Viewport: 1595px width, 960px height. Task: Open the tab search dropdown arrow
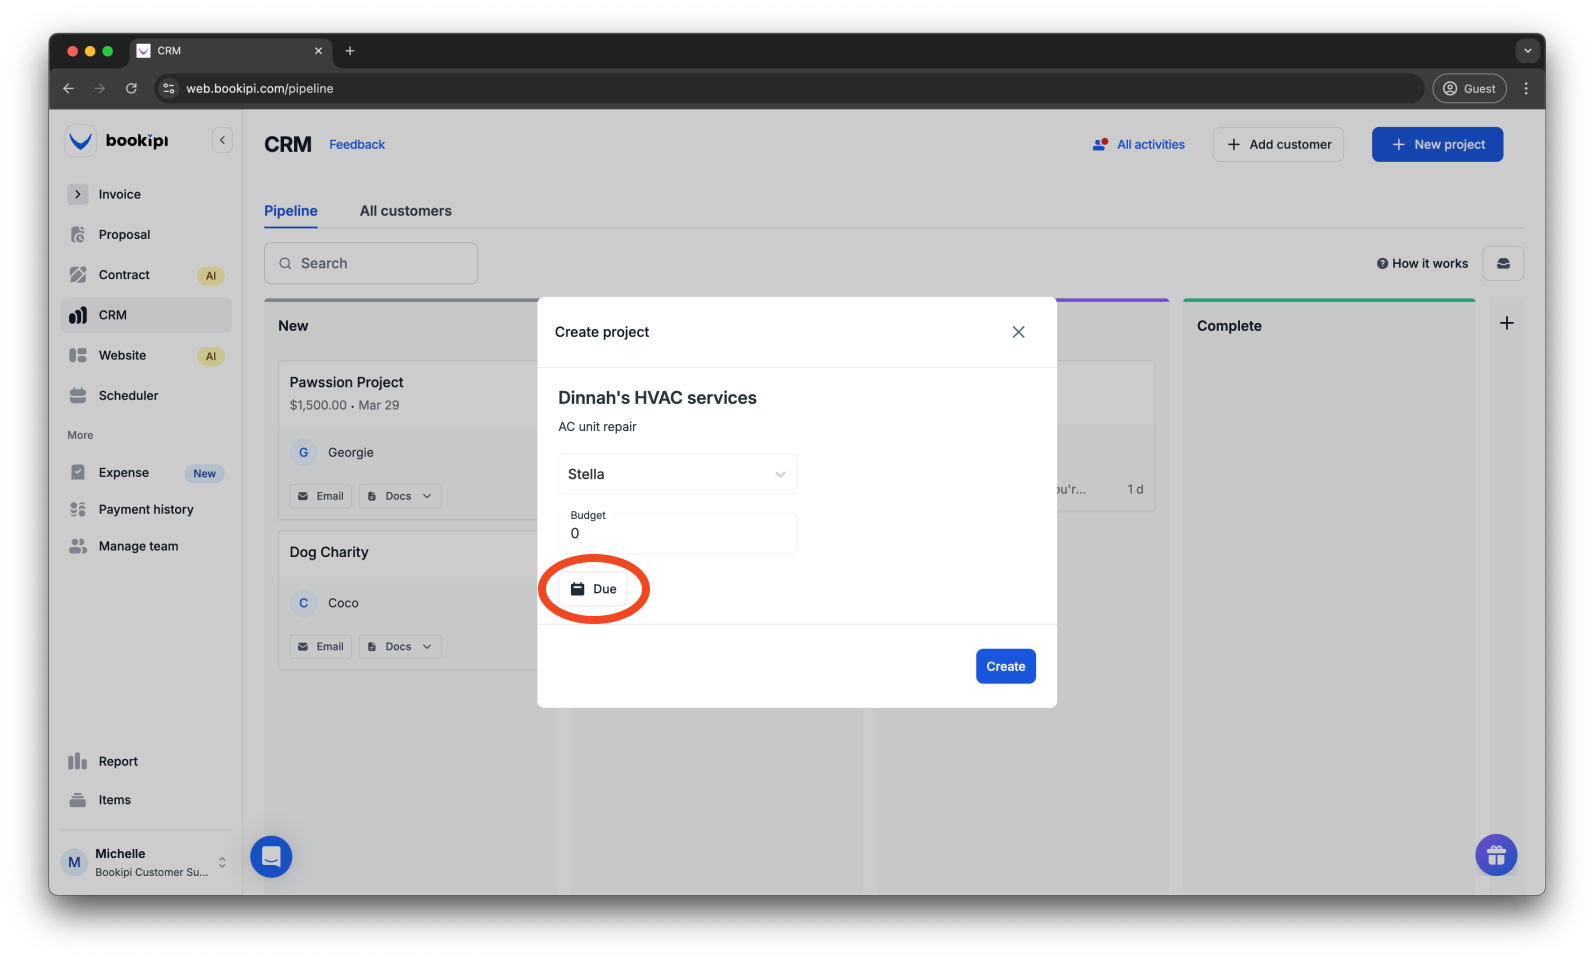click(x=1527, y=51)
